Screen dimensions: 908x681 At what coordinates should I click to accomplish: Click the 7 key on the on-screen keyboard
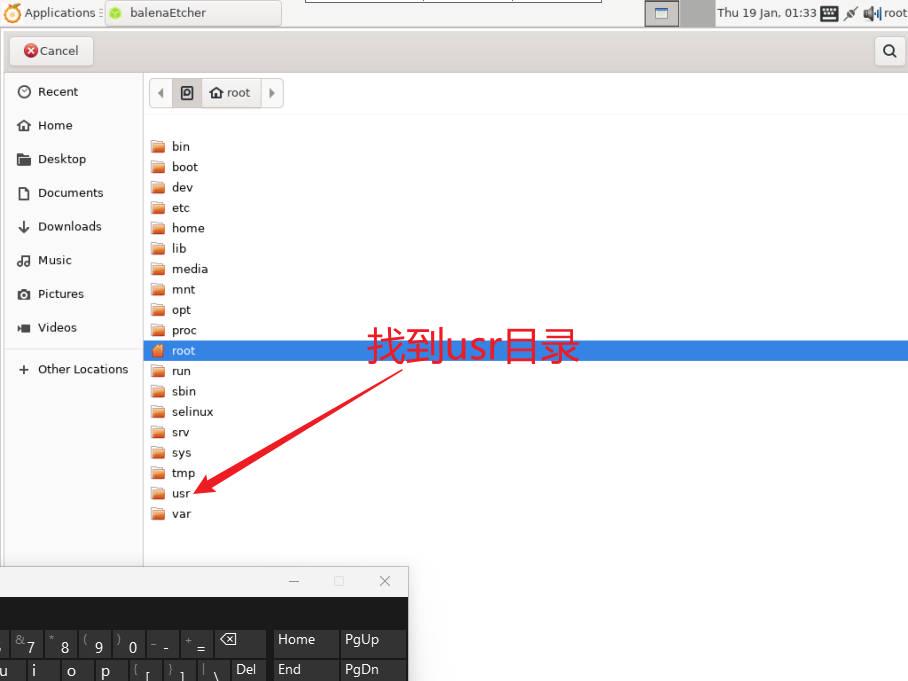pyautogui.click(x=27, y=643)
